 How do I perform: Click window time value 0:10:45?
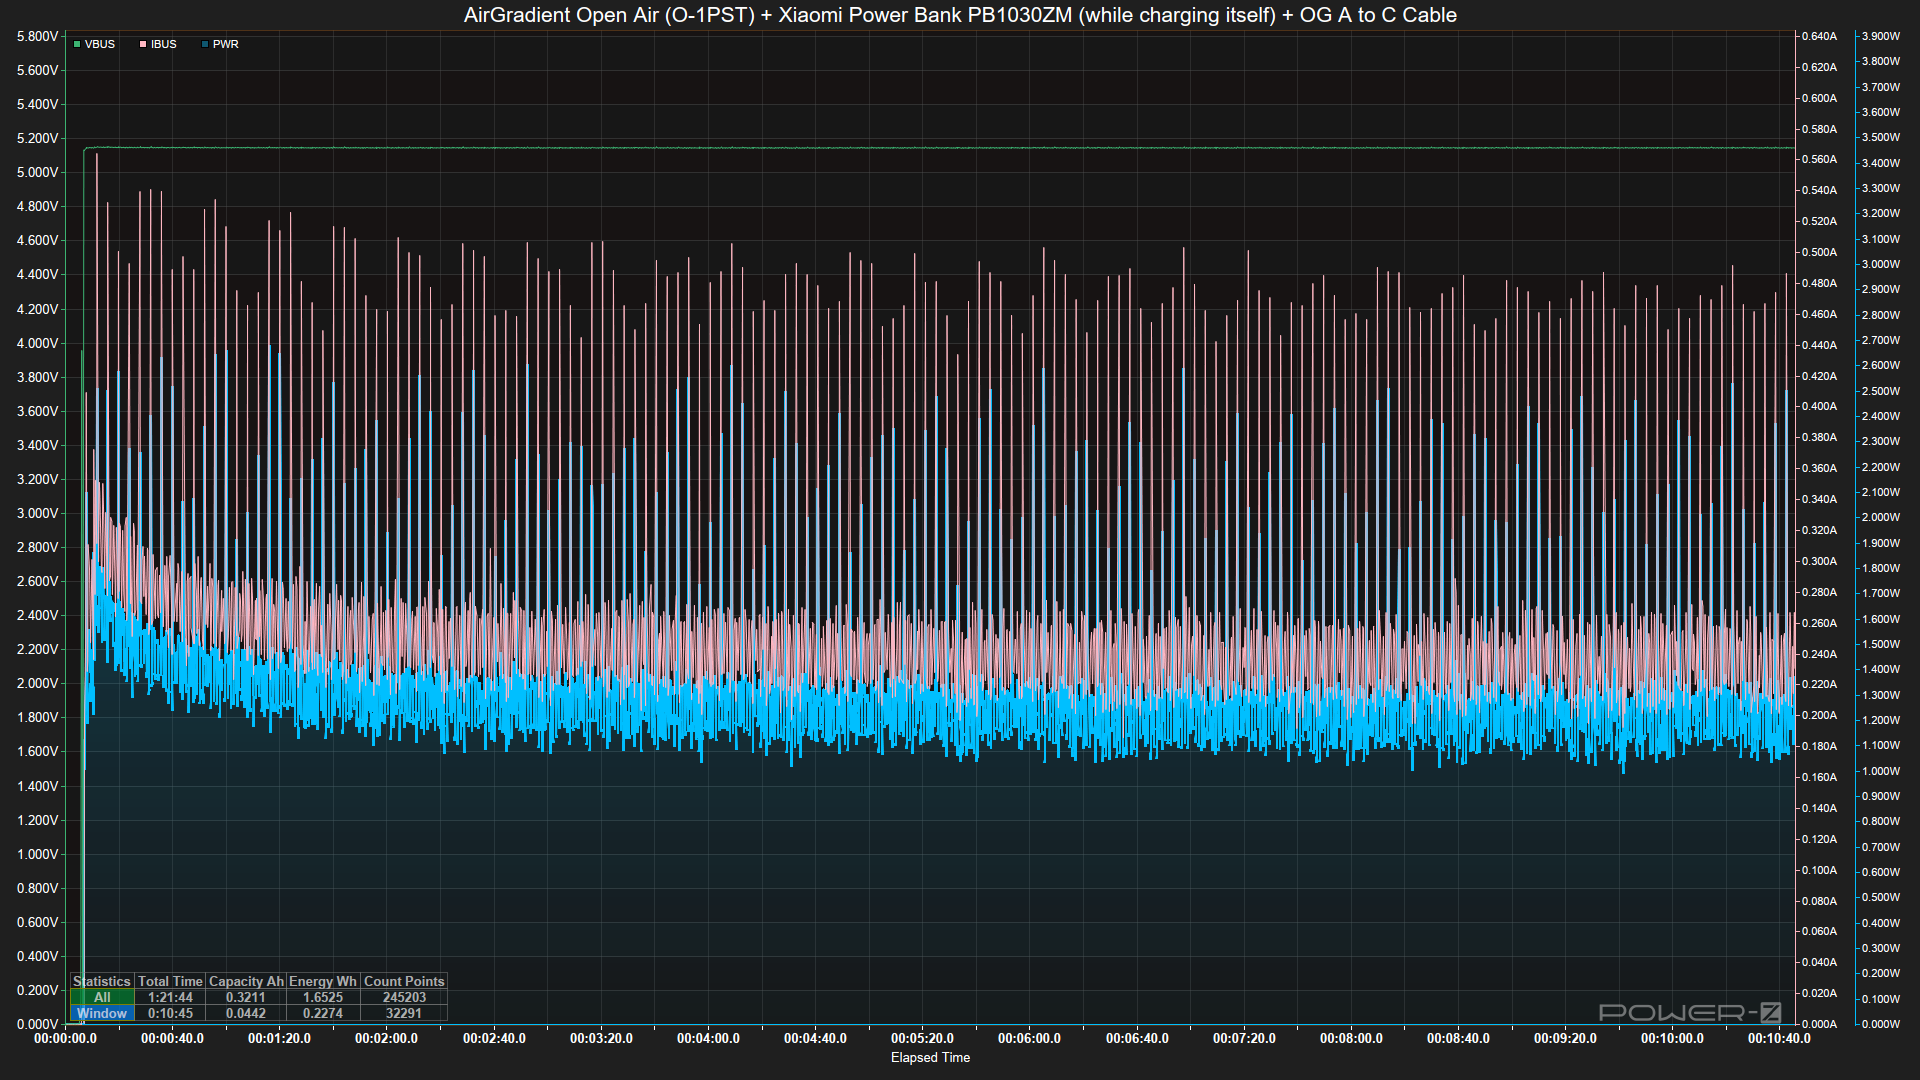pos(170,1013)
